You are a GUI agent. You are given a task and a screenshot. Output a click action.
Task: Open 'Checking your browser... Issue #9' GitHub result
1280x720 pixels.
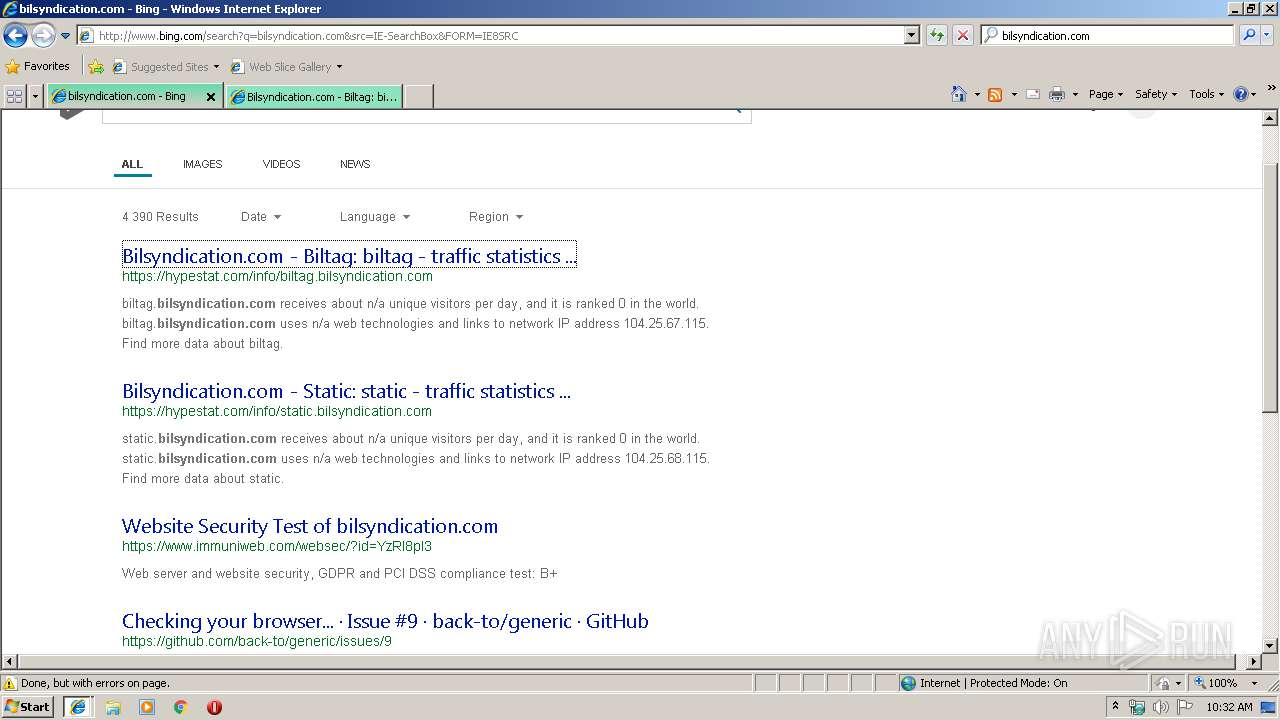(385, 621)
